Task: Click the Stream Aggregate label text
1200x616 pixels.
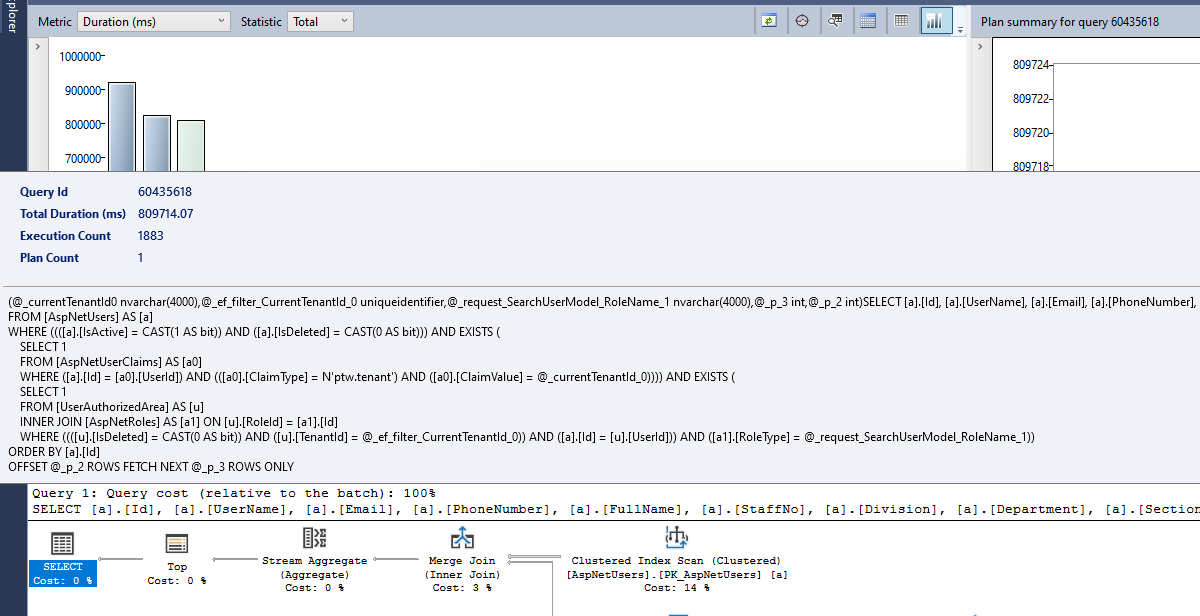Action: coord(315,561)
